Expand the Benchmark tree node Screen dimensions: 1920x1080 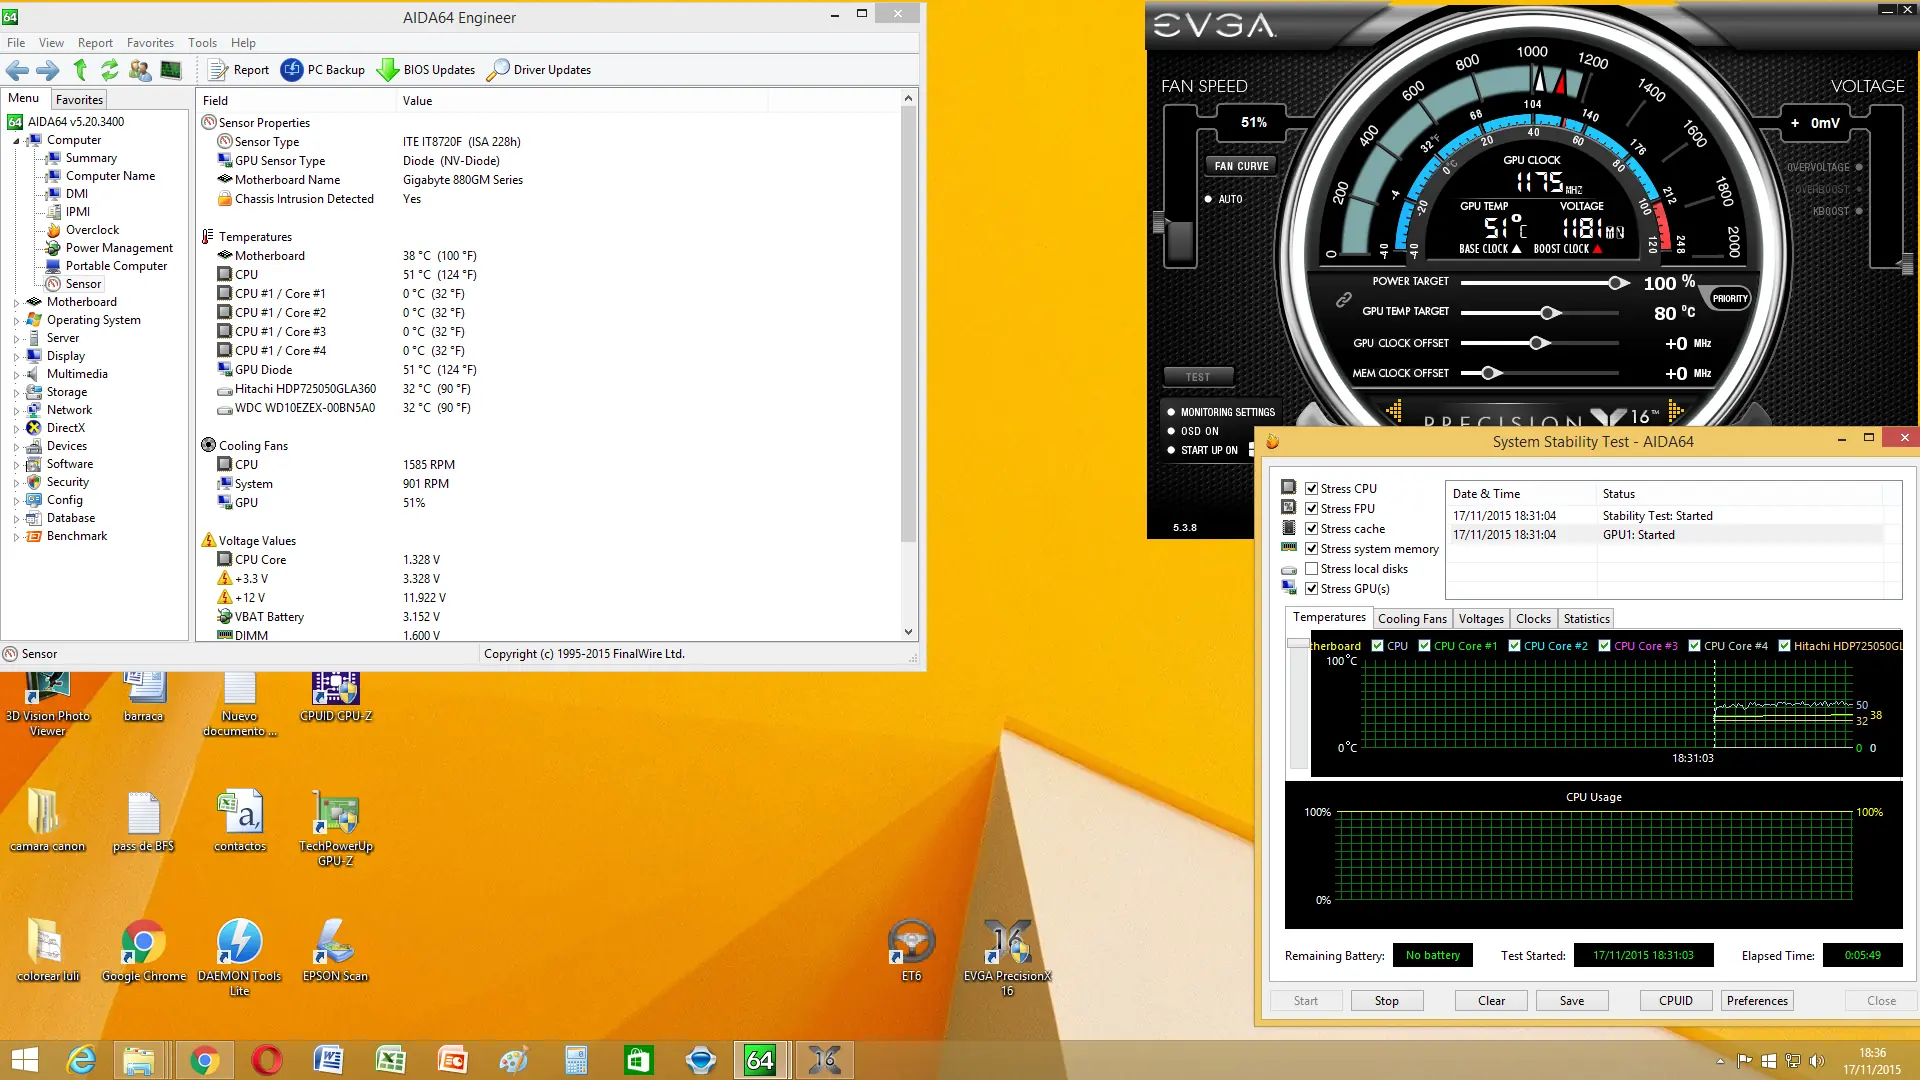(x=16, y=537)
